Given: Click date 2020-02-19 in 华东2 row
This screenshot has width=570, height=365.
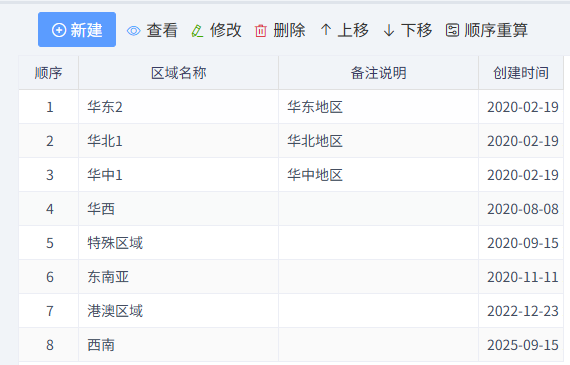Looking at the screenshot, I should point(523,107).
